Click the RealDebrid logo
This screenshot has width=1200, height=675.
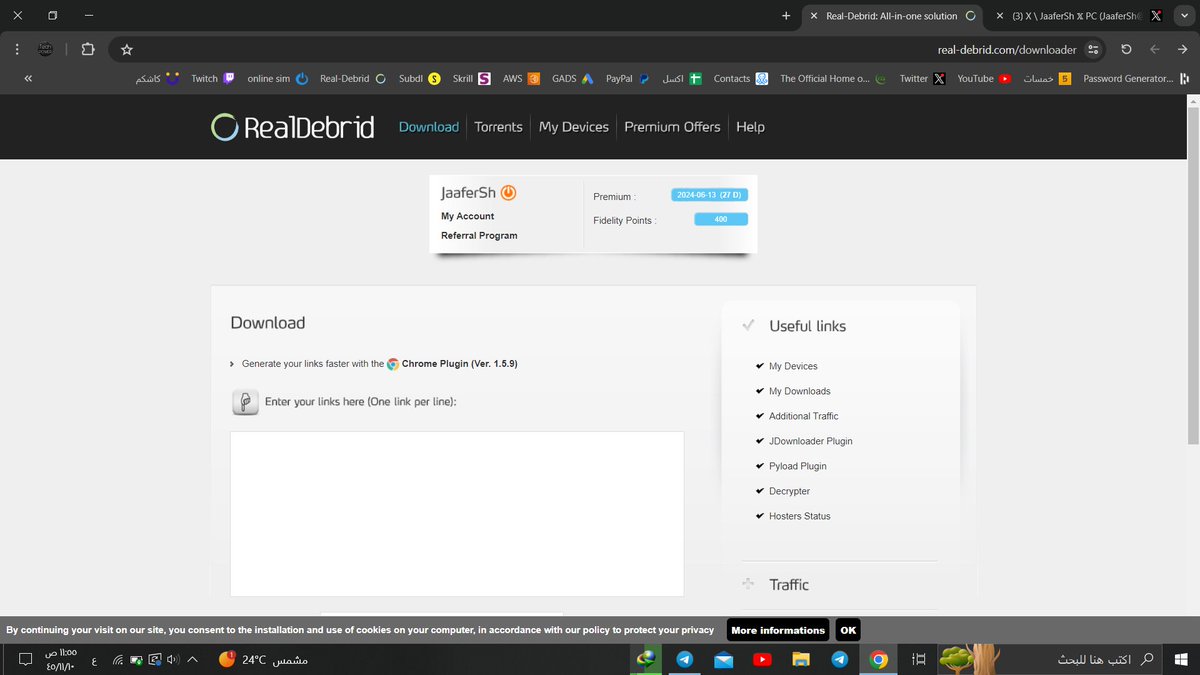[293, 127]
